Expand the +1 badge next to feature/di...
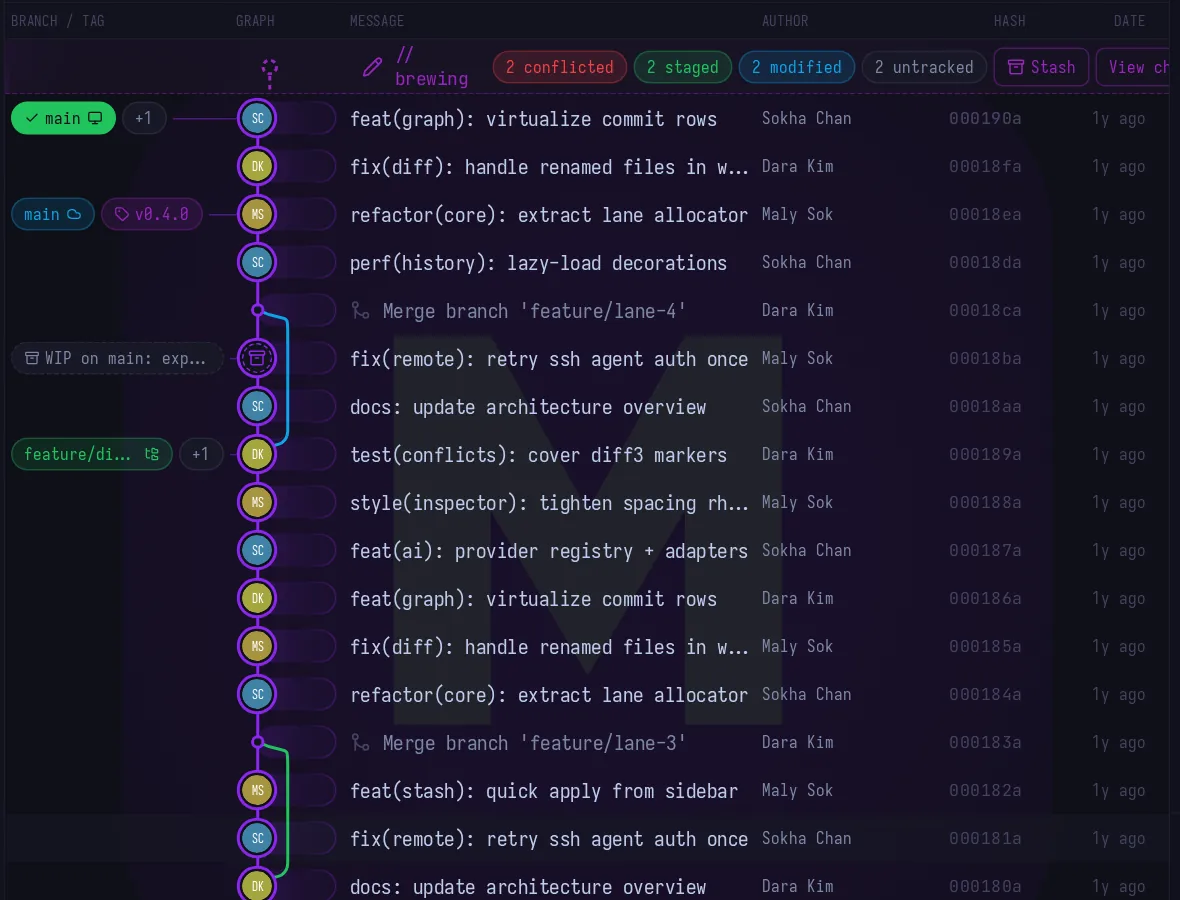 (200, 455)
